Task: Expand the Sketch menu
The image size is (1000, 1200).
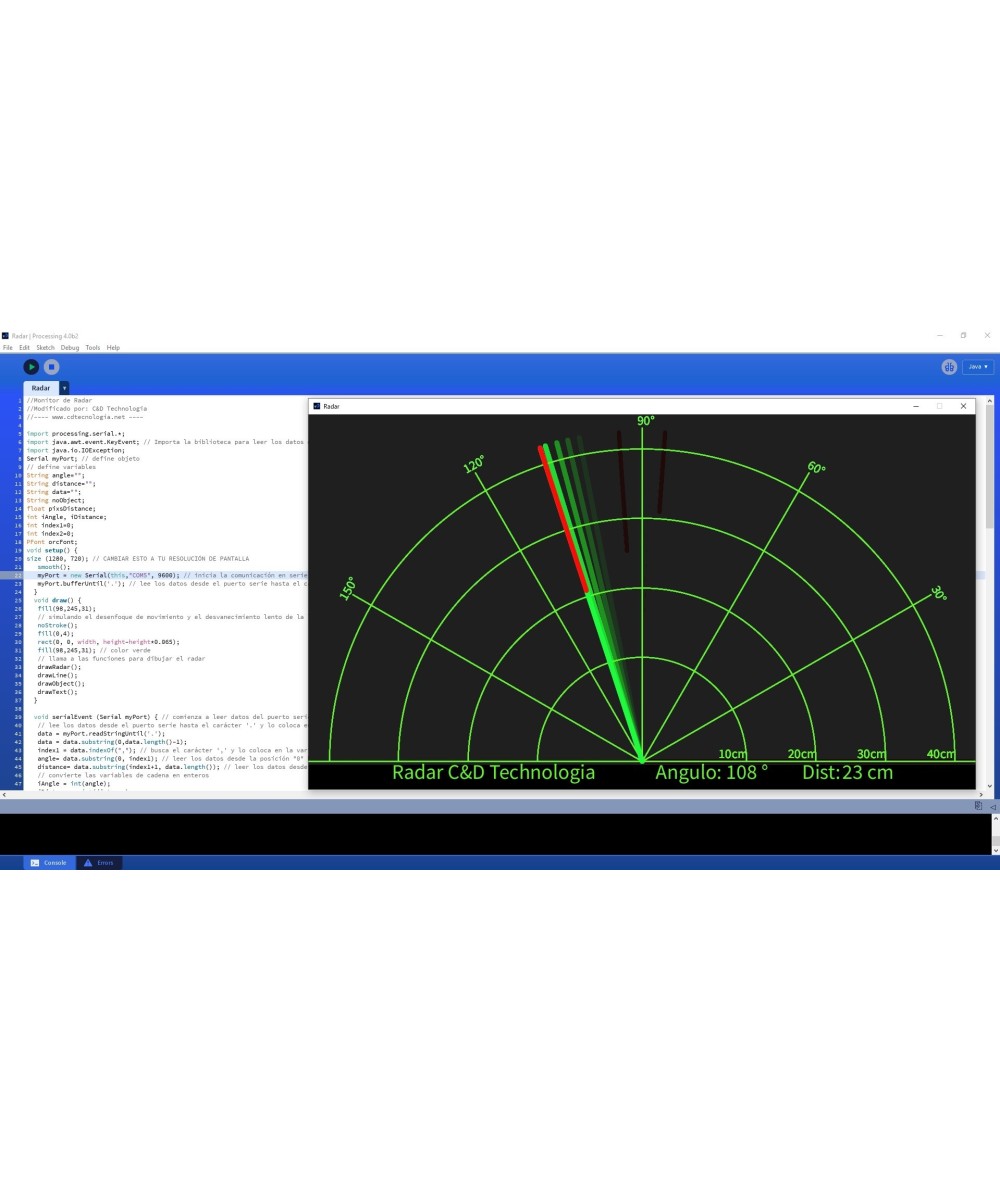Action: 45,347
